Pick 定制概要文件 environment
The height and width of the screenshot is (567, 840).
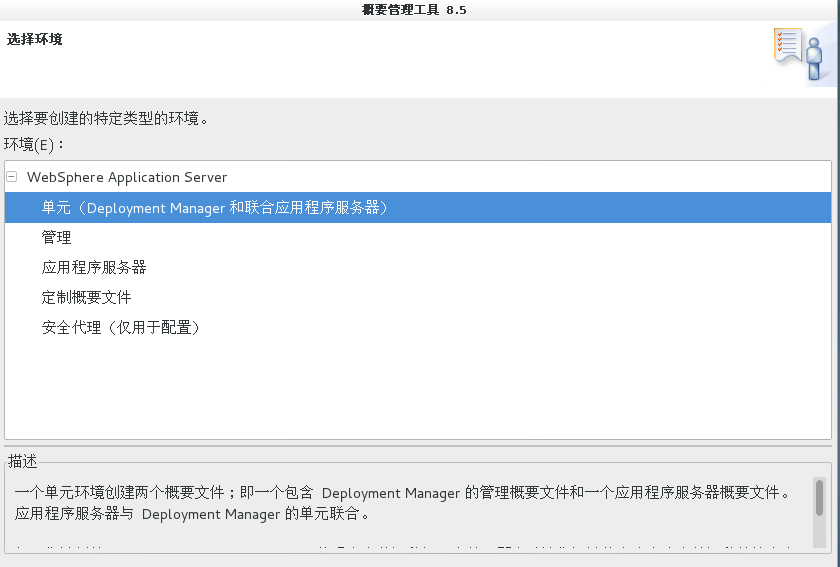pyautogui.click(x=86, y=297)
